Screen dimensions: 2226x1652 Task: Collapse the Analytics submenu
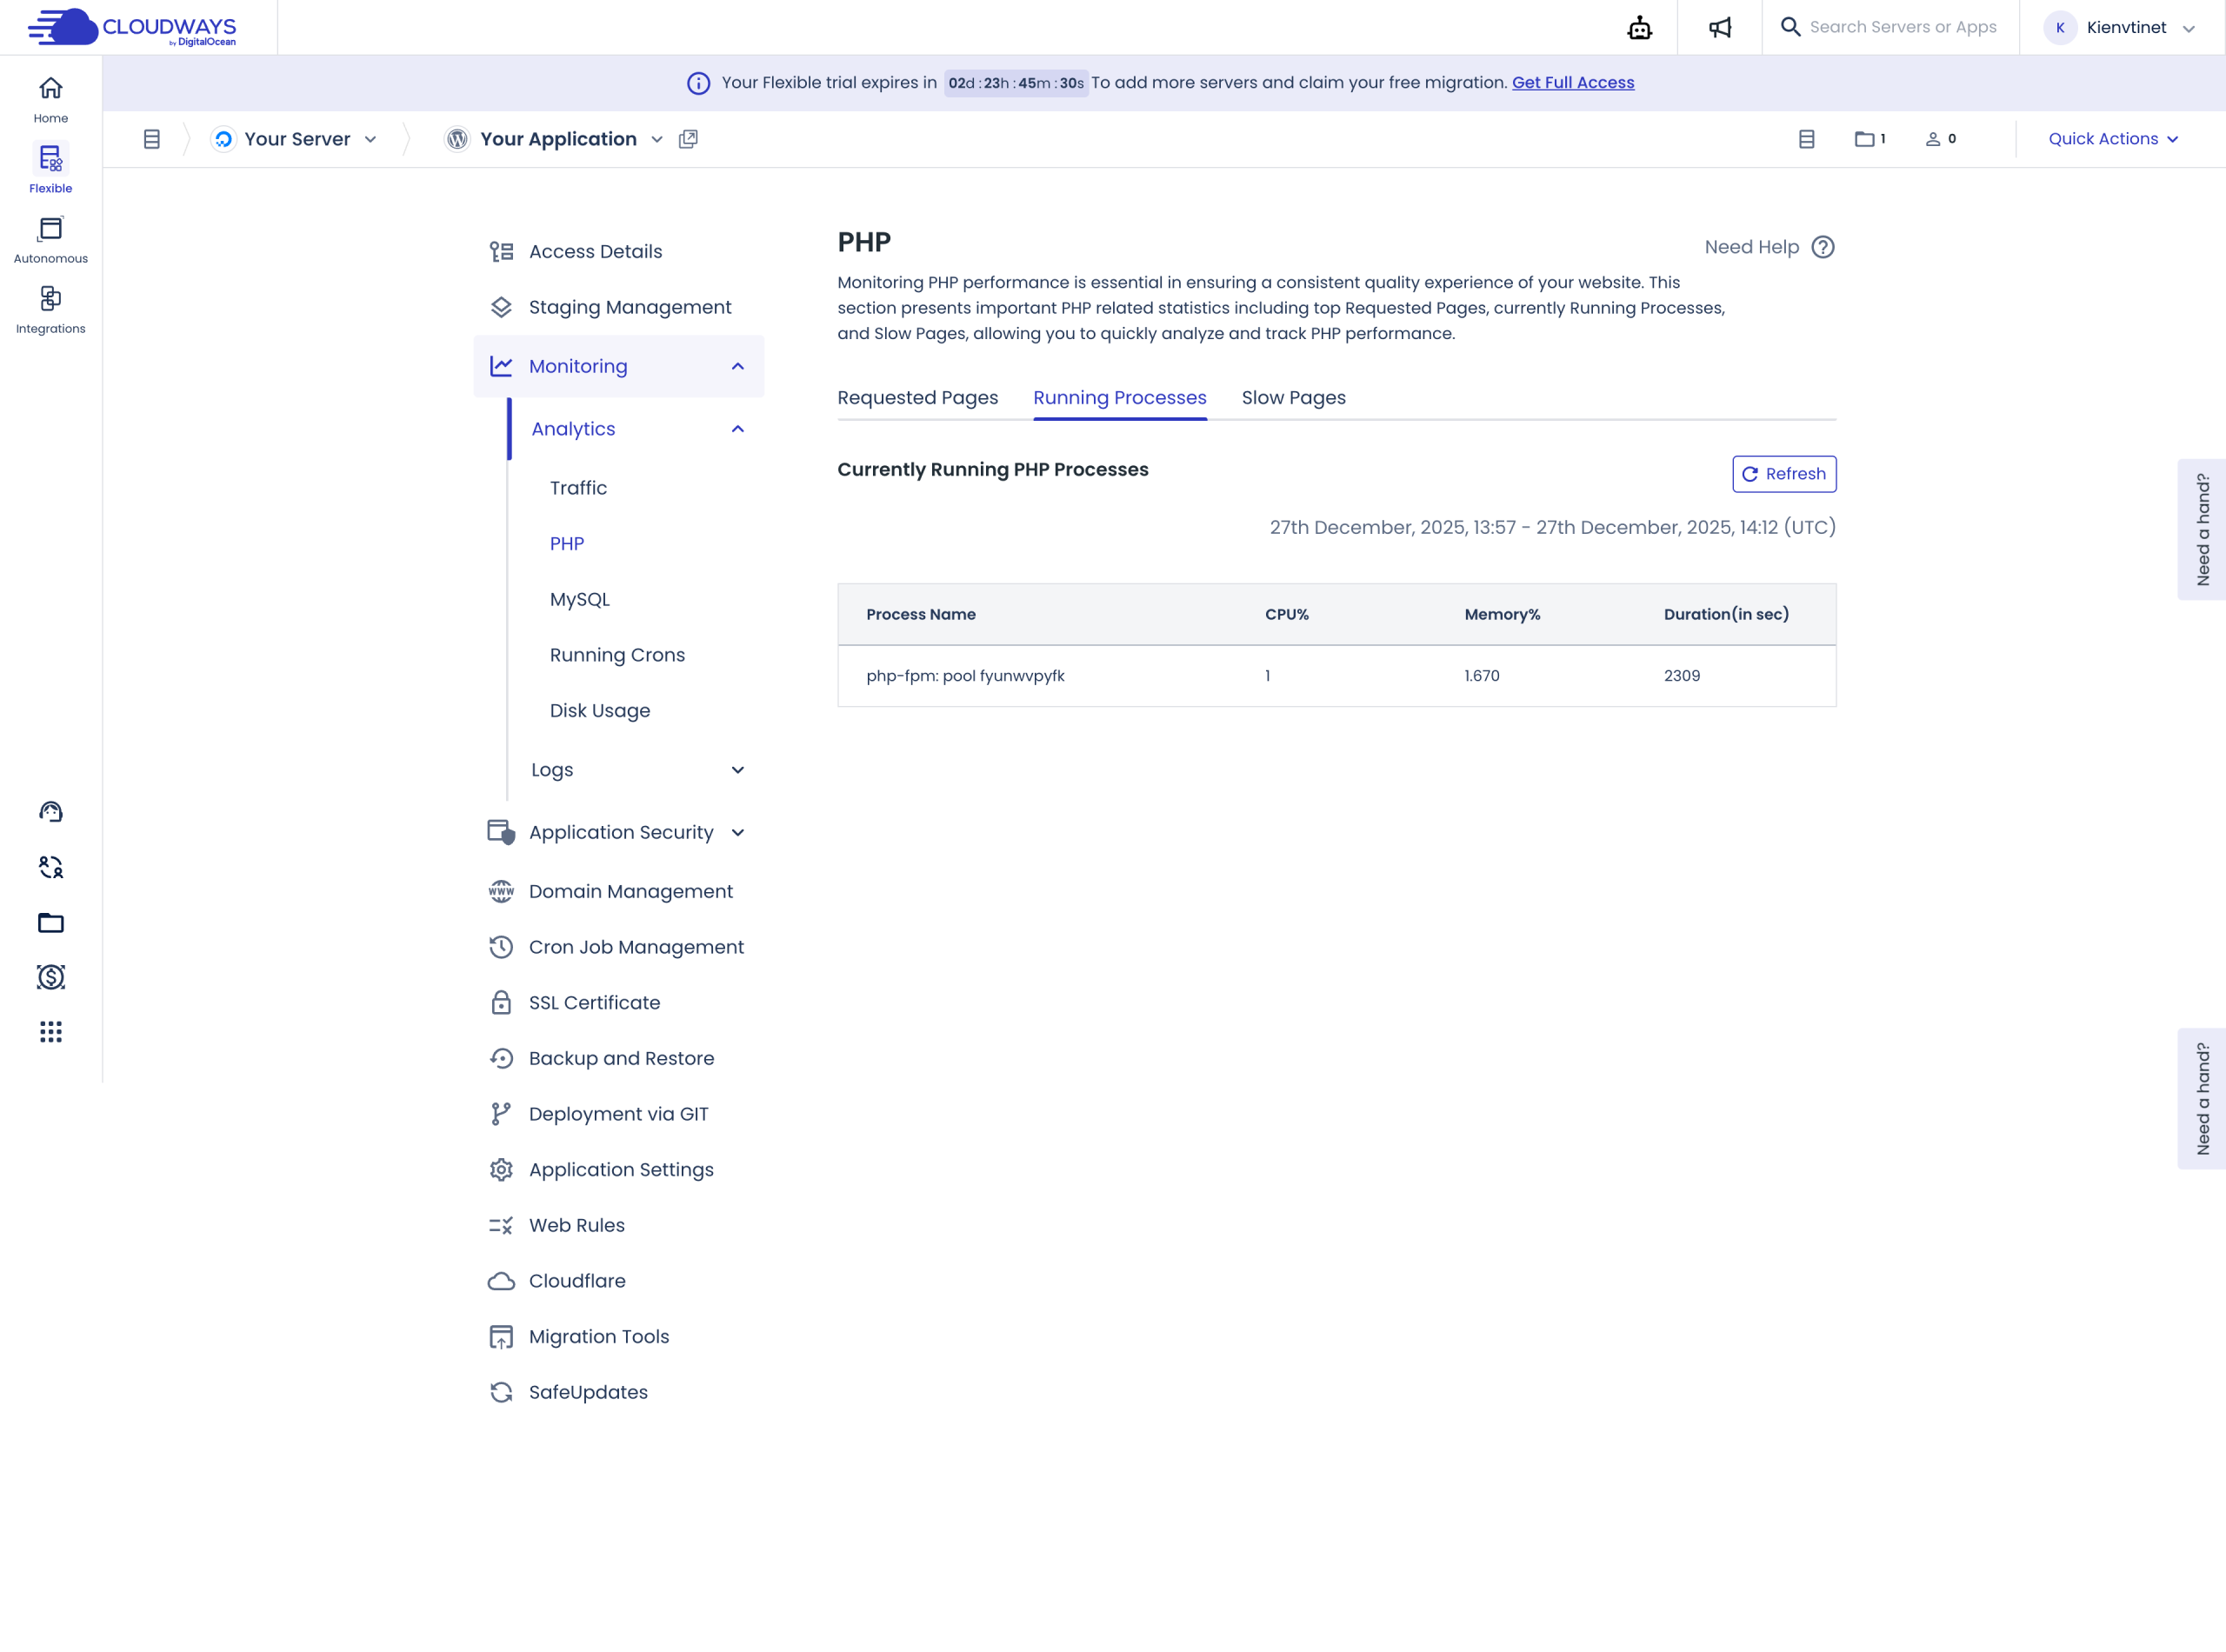[x=737, y=429]
